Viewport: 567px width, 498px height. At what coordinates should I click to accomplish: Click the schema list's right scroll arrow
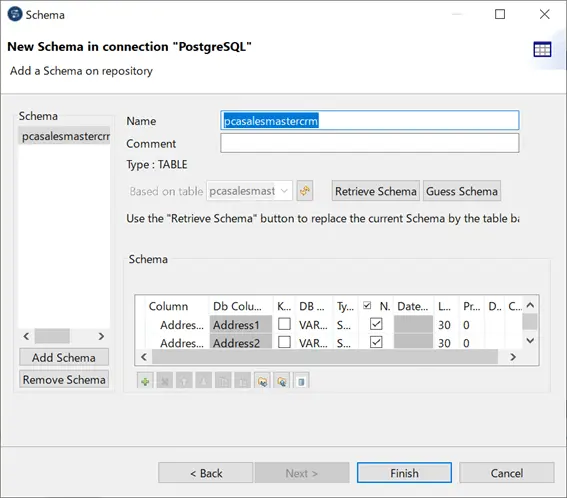(101, 336)
